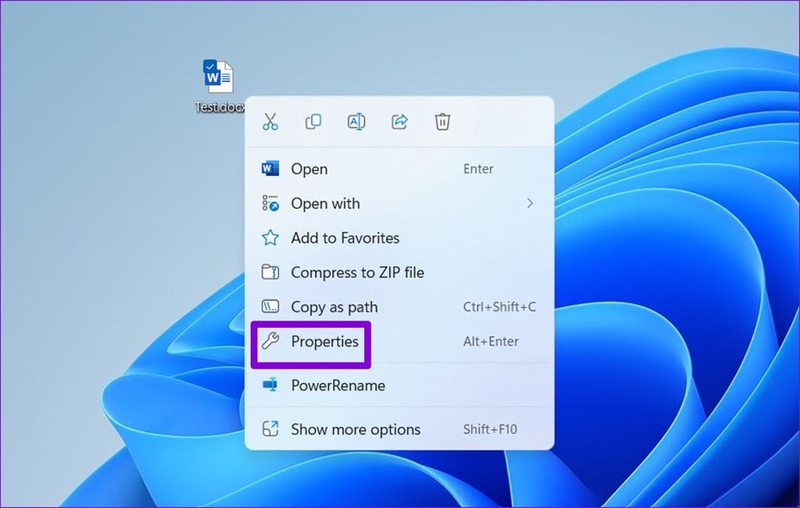Screen dimensions: 800x508
Task: Select the Test.docx desktop file icon
Action: (218, 77)
